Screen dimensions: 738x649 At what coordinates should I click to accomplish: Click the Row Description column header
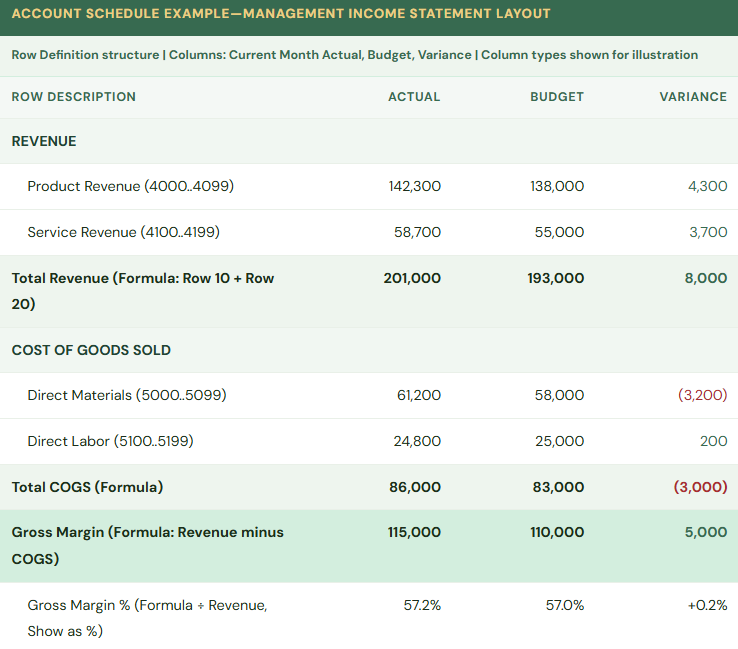(x=74, y=97)
